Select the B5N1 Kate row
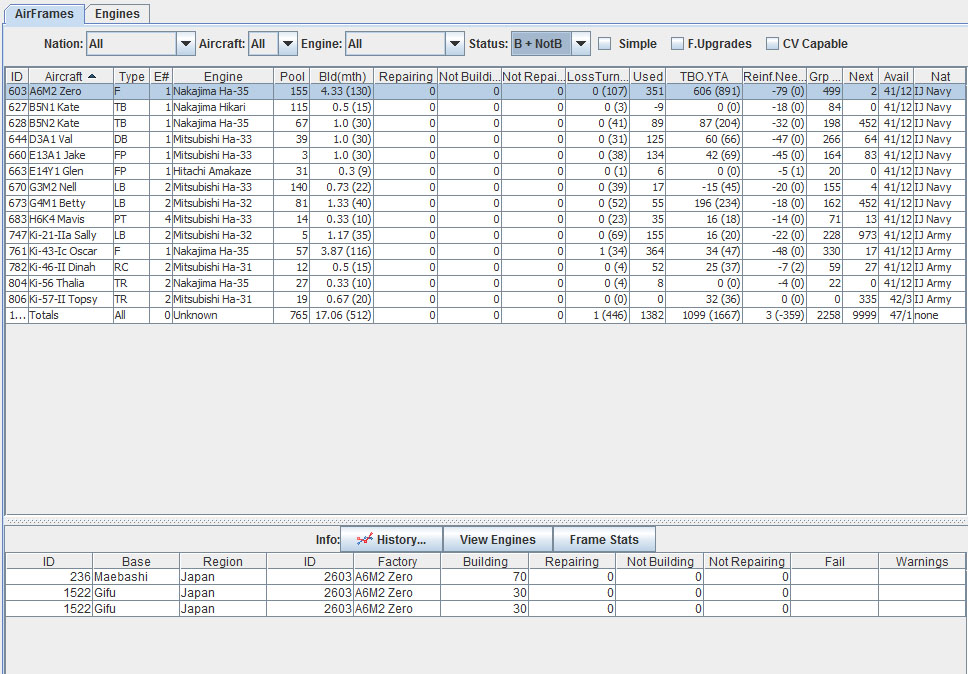968x674 pixels. (486, 107)
